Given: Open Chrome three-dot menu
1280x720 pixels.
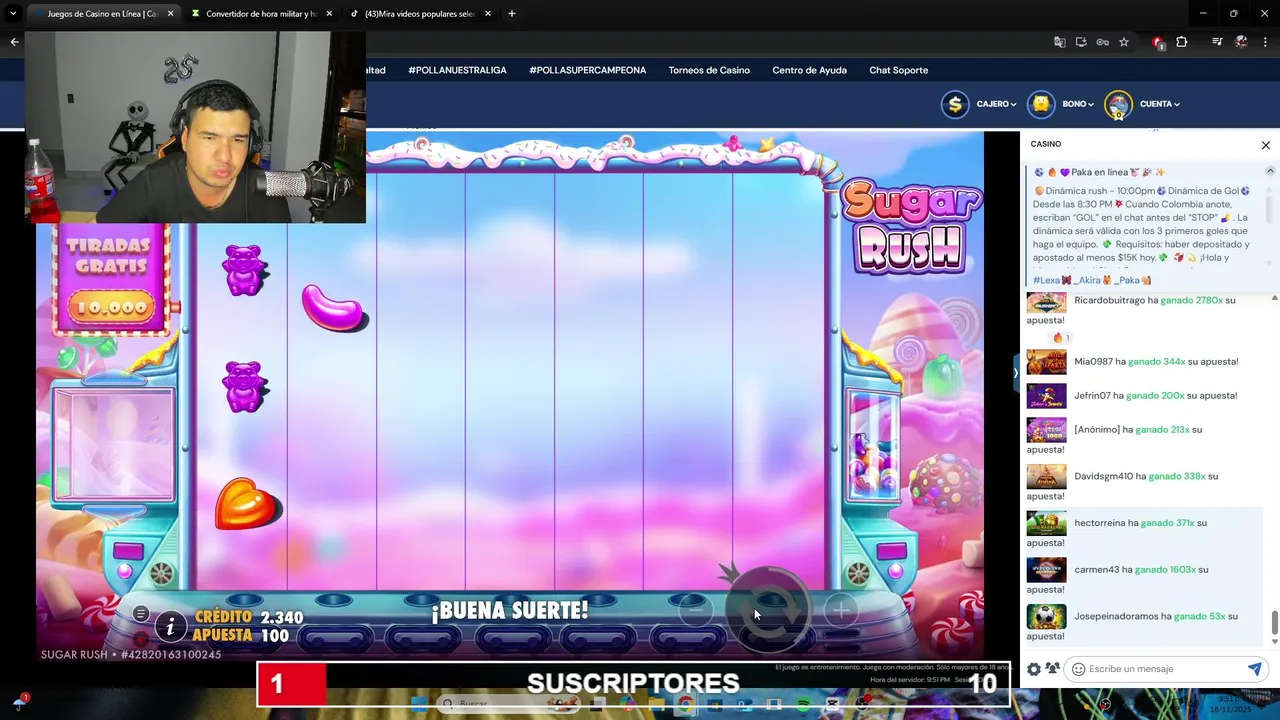Looking at the screenshot, I should pyautogui.click(x=1264, y=42).
